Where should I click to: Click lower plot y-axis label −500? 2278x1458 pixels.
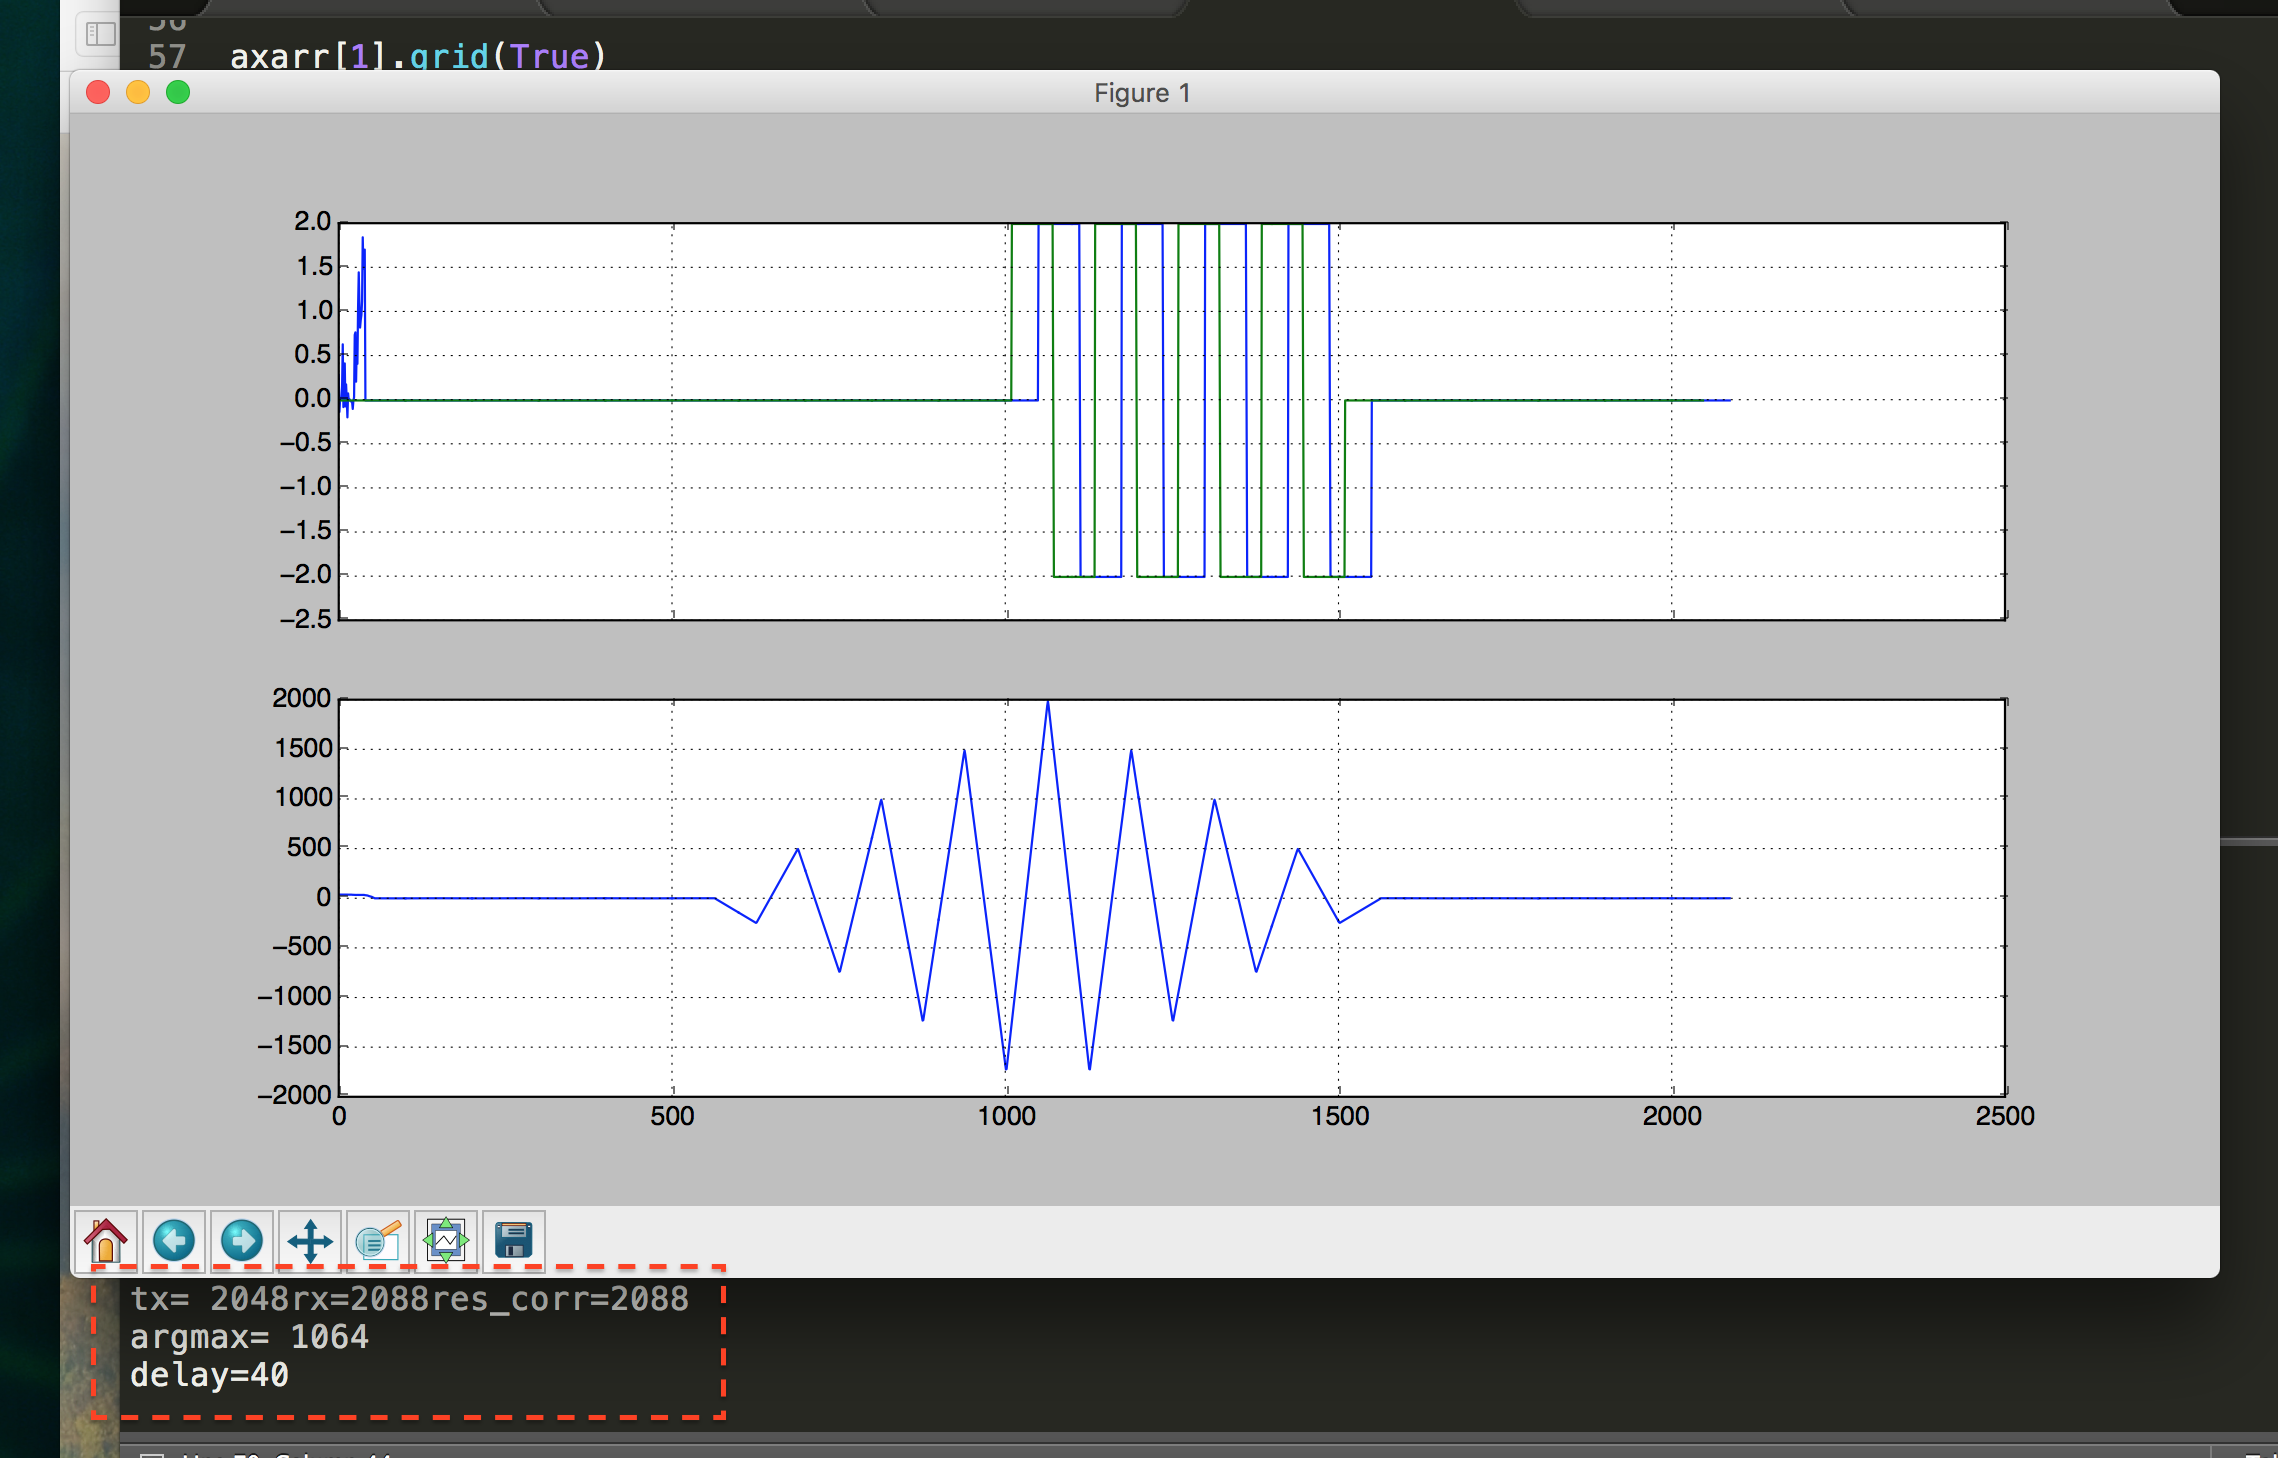coord(302,946)
